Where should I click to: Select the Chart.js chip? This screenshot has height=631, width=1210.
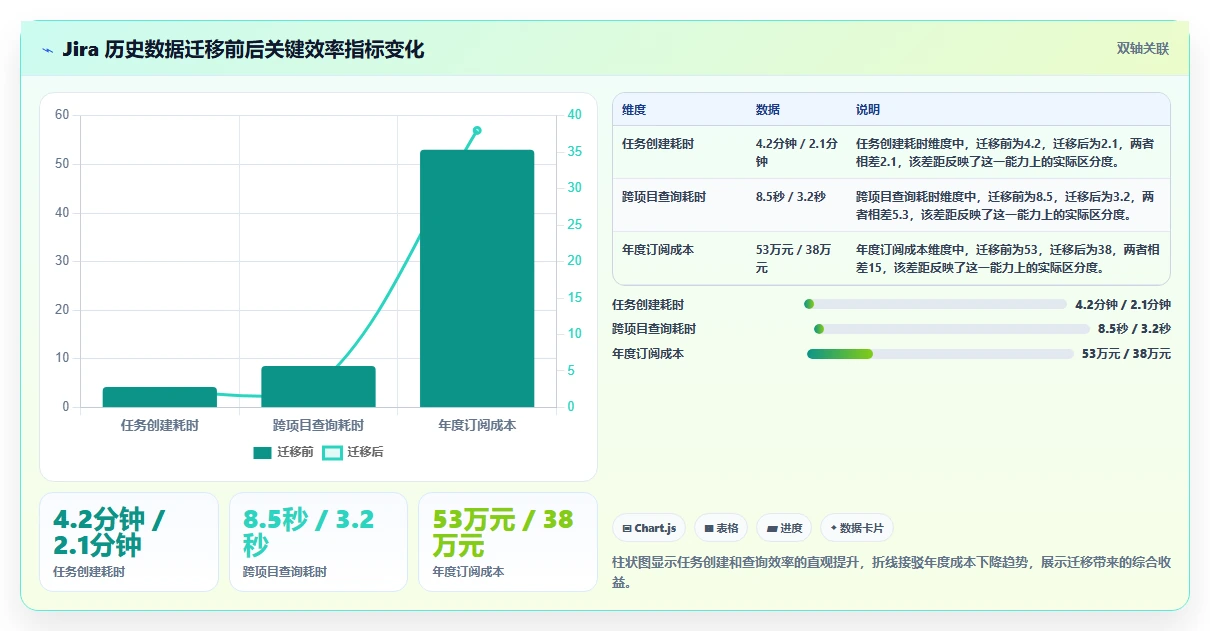[650, 528]
